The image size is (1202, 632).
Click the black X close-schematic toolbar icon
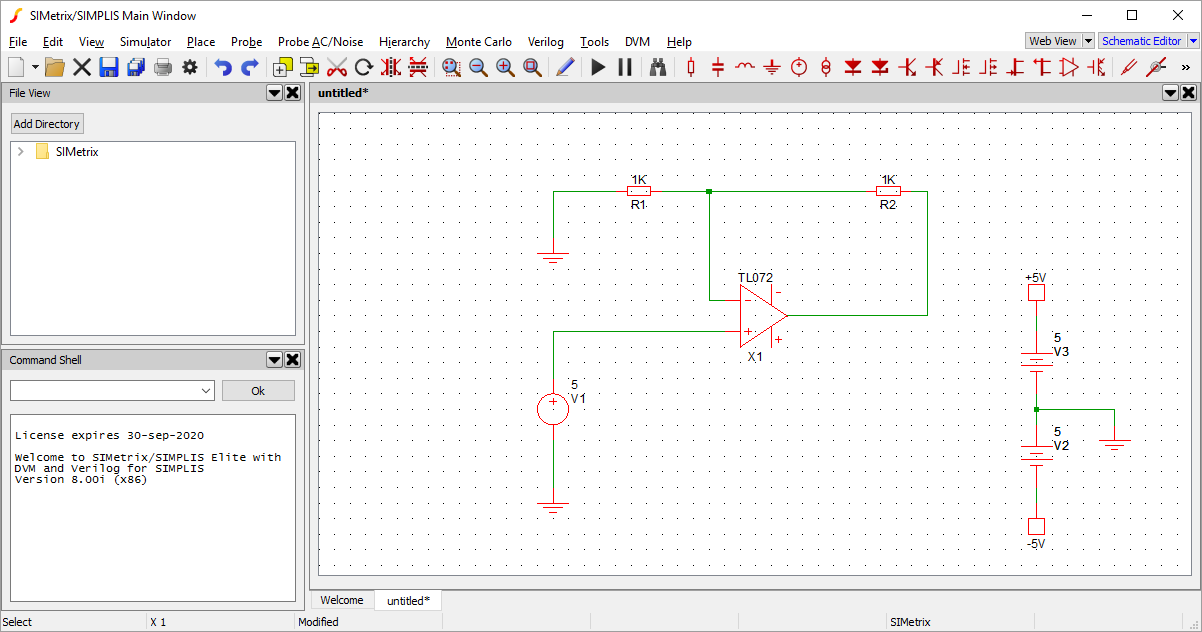coord(82,67)
